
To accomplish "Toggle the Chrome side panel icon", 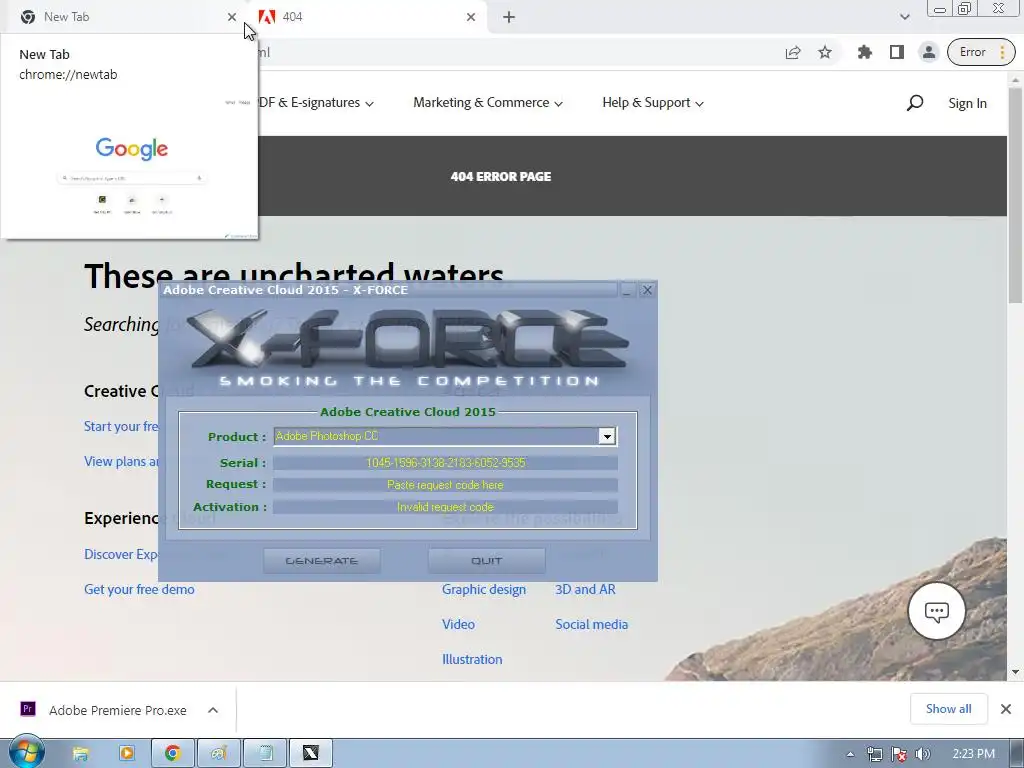I will point(897,52).
